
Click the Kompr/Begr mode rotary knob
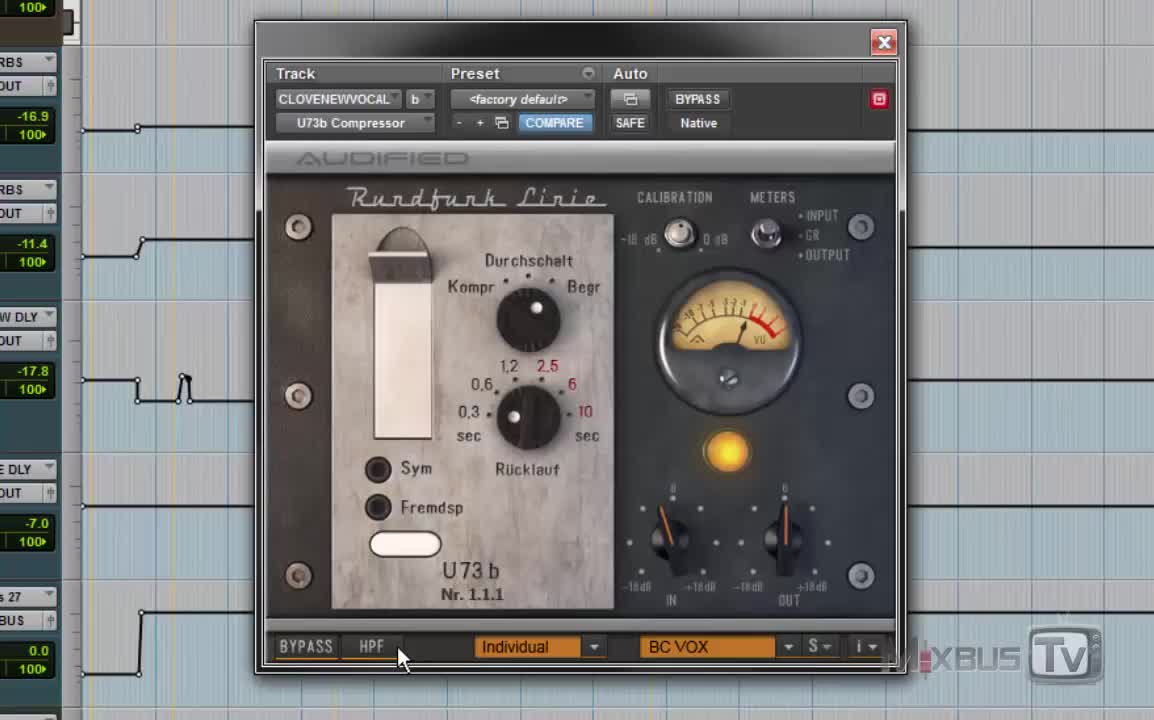(x=528, y=320)
